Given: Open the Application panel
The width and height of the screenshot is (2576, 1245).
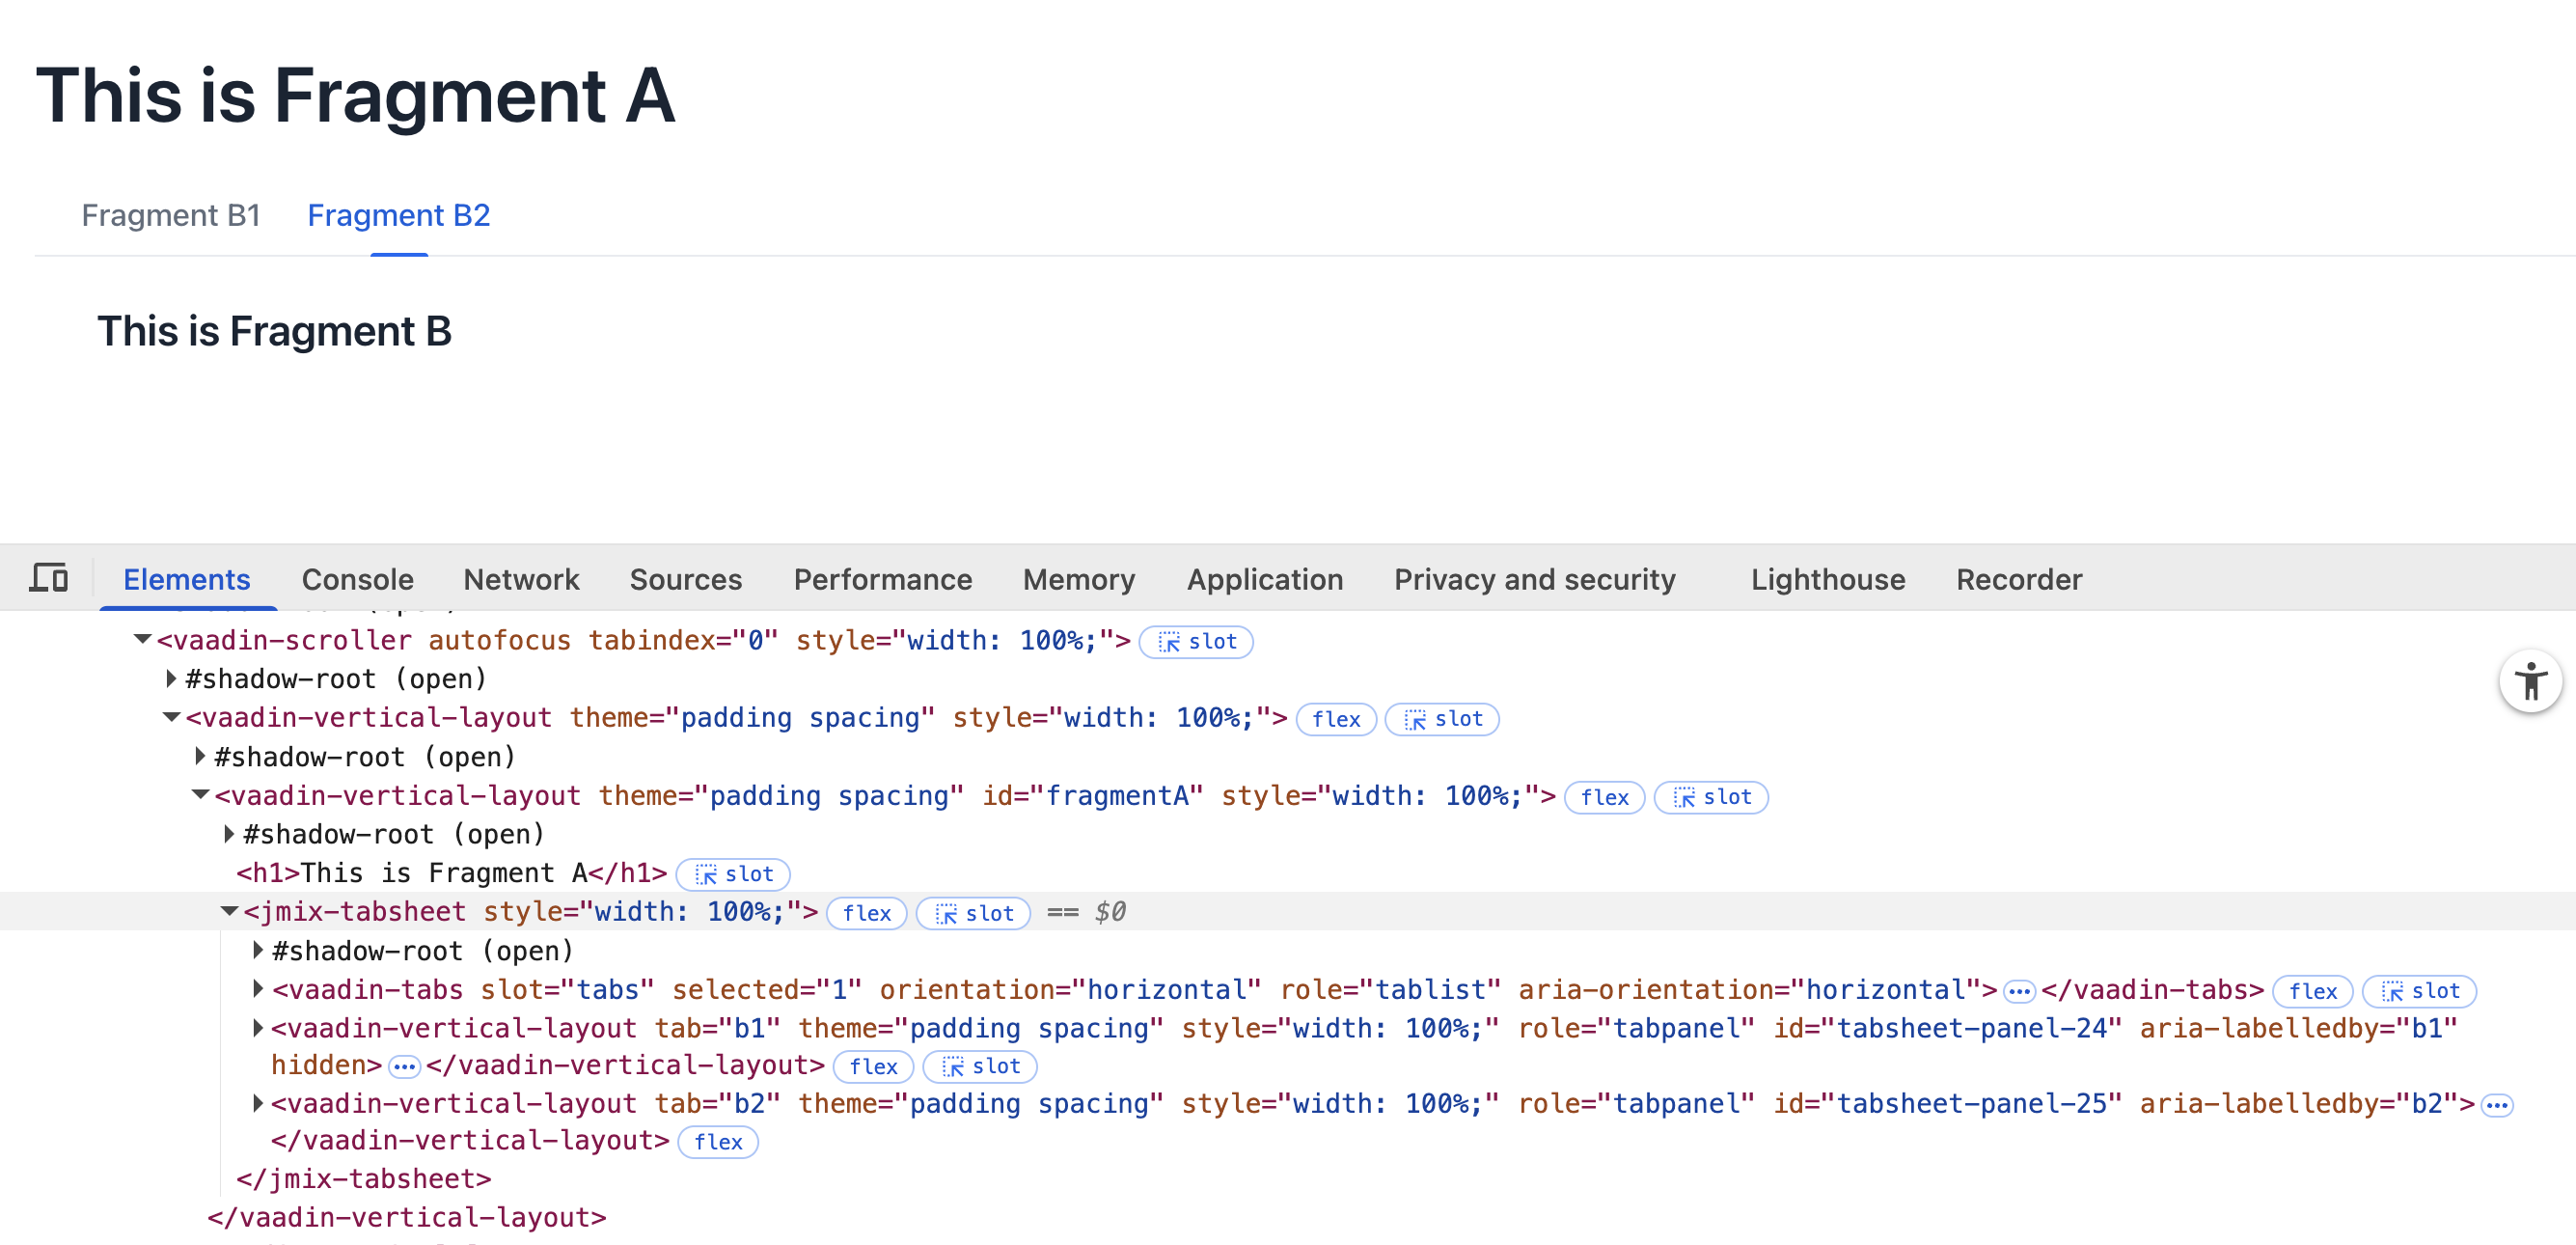Looking at the screenshot, I should click(1265, 579).
